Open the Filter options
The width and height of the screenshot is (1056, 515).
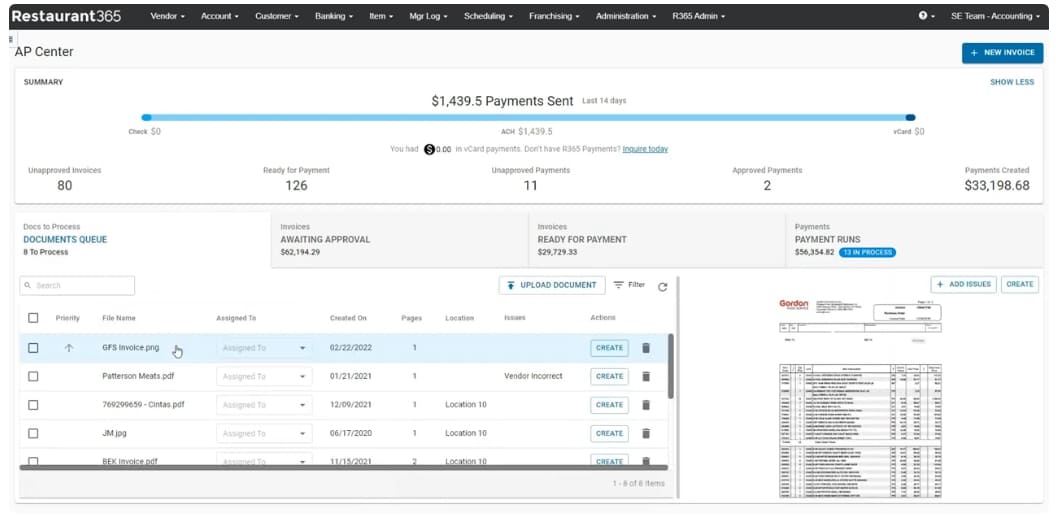pyautogui.click(x=629, y=285)
